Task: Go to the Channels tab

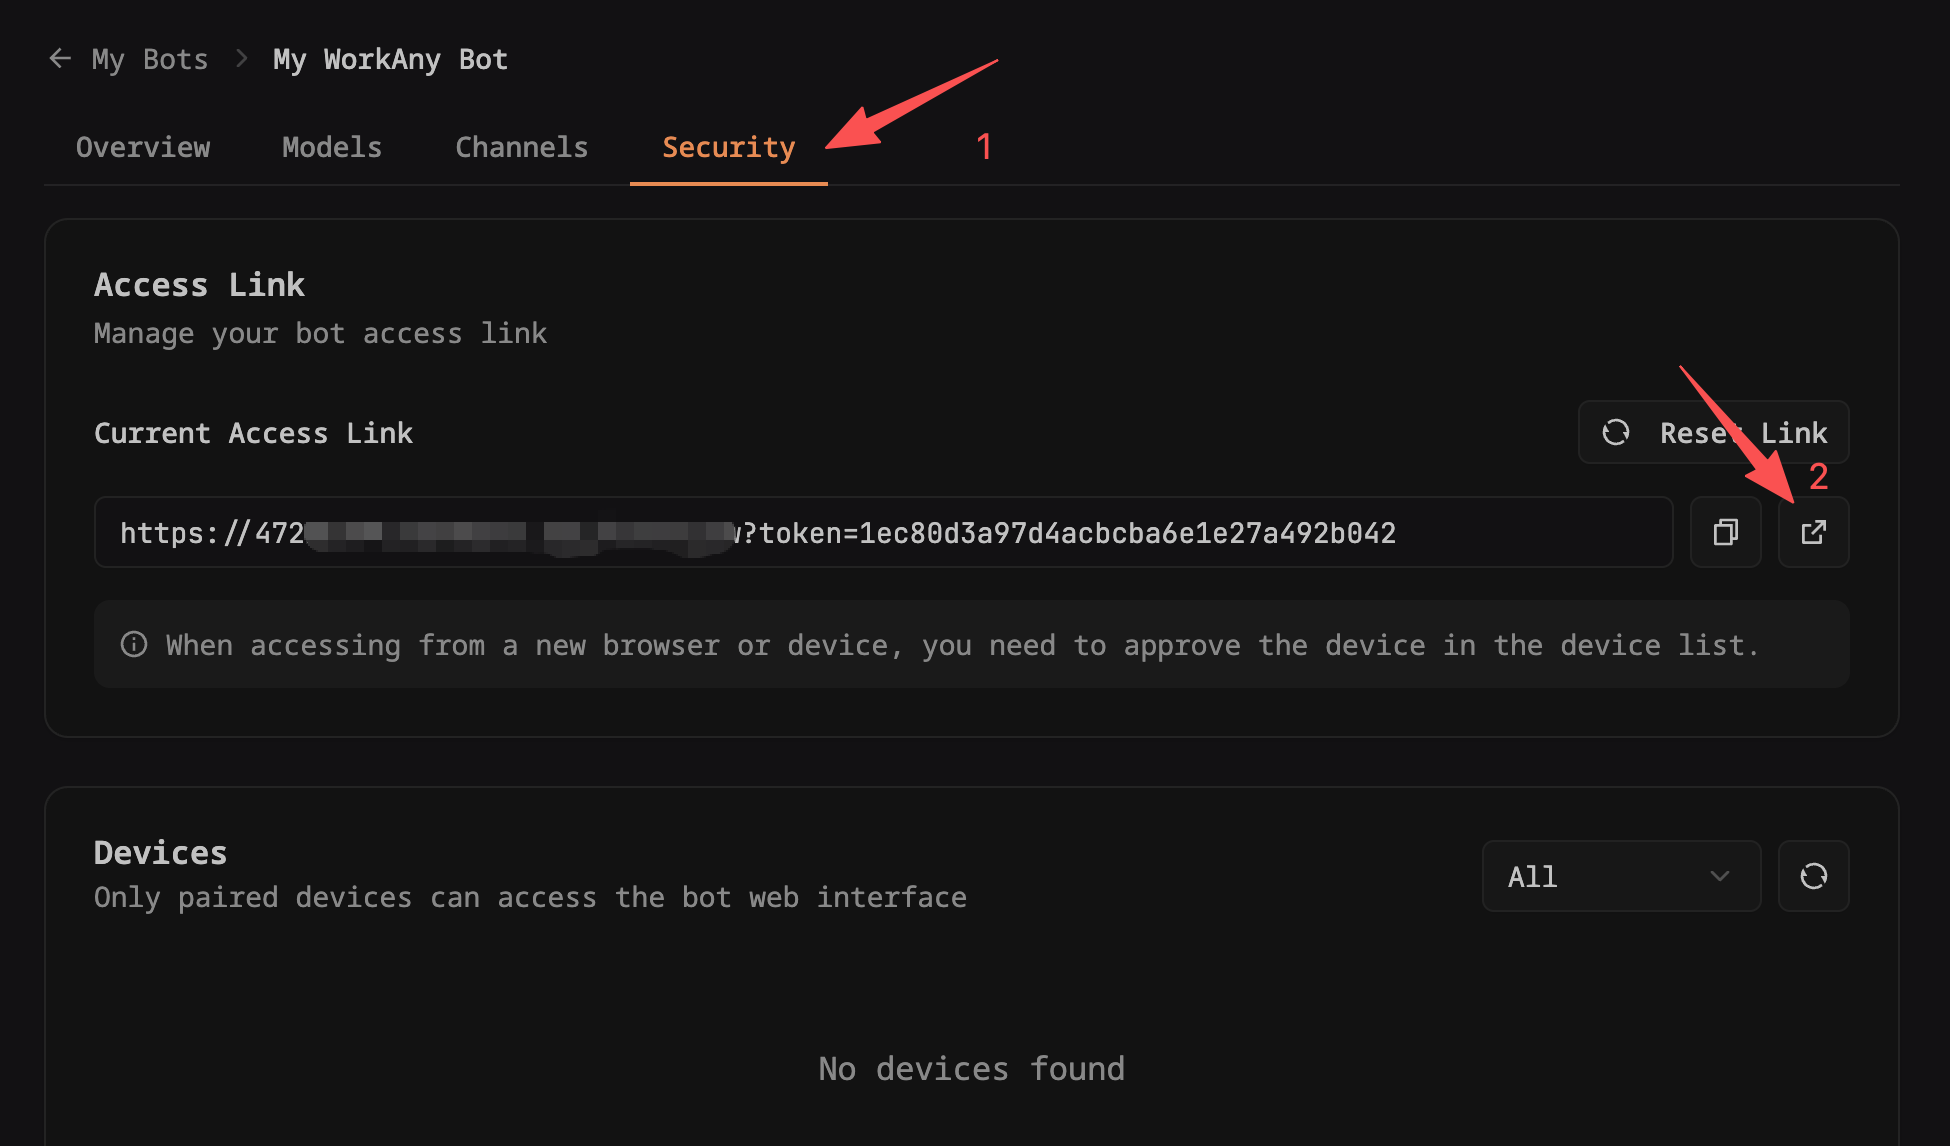Action: tap(521, 147)
